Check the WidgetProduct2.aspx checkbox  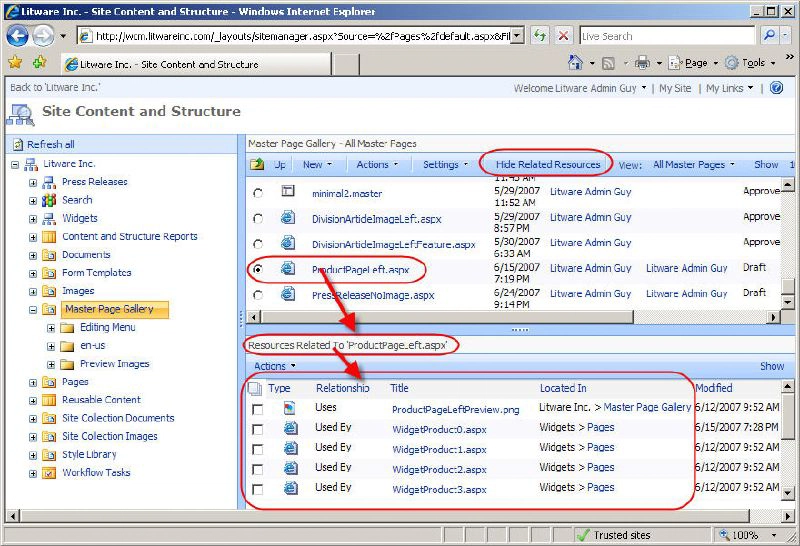pyautogui.click(x=258, y=469)
